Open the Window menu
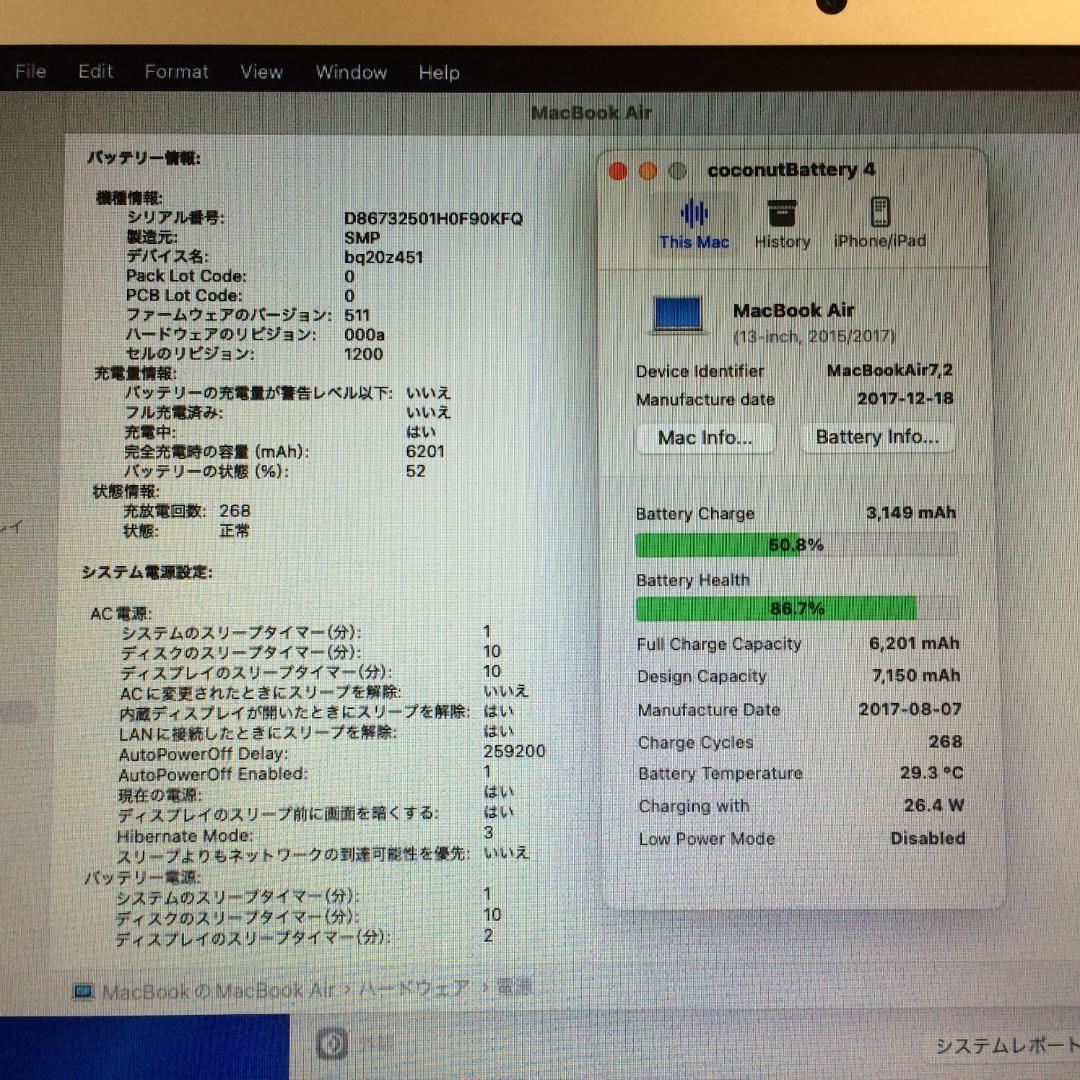The height and width of the screenshot is (1080, 1080). click(351, 72)
